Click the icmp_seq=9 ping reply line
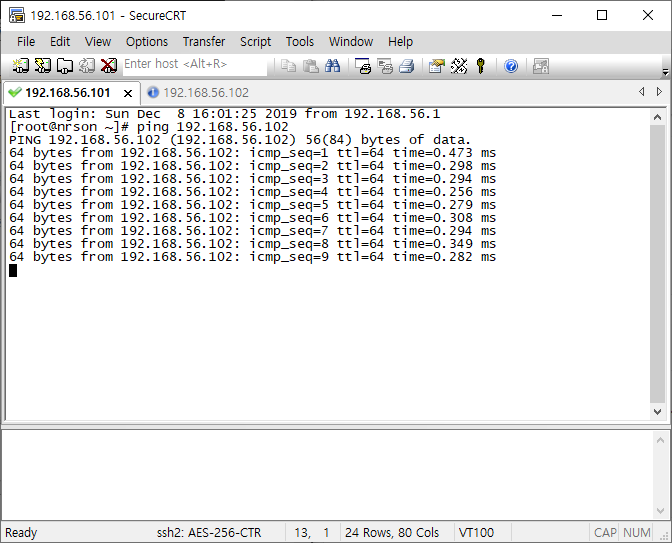The height and width of the screenshot is (543, 672). (252, 257)
